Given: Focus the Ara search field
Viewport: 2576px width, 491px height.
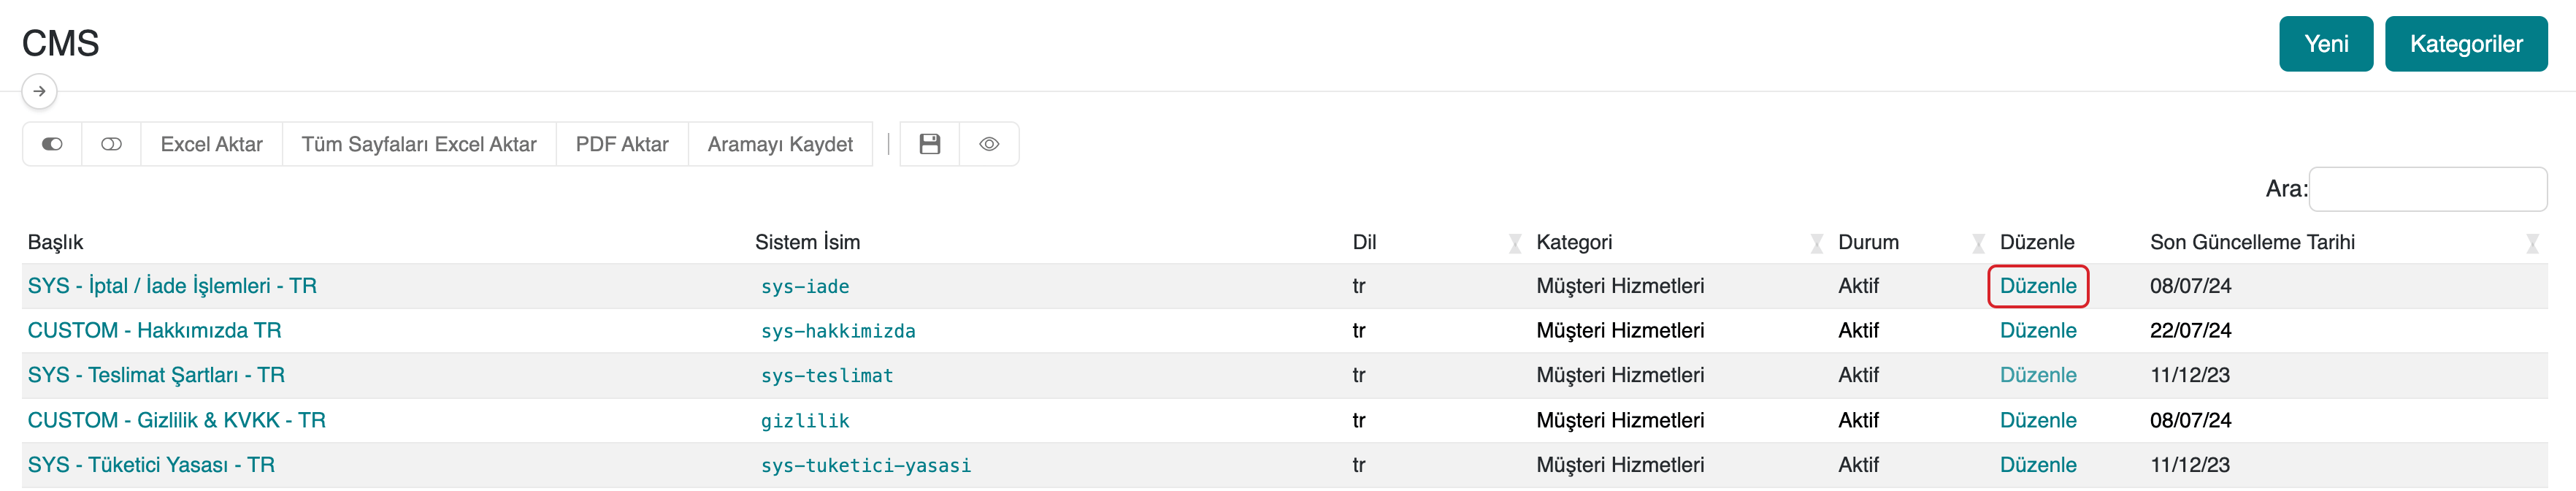Looking at the screenshot, I should pos(2427,189).
